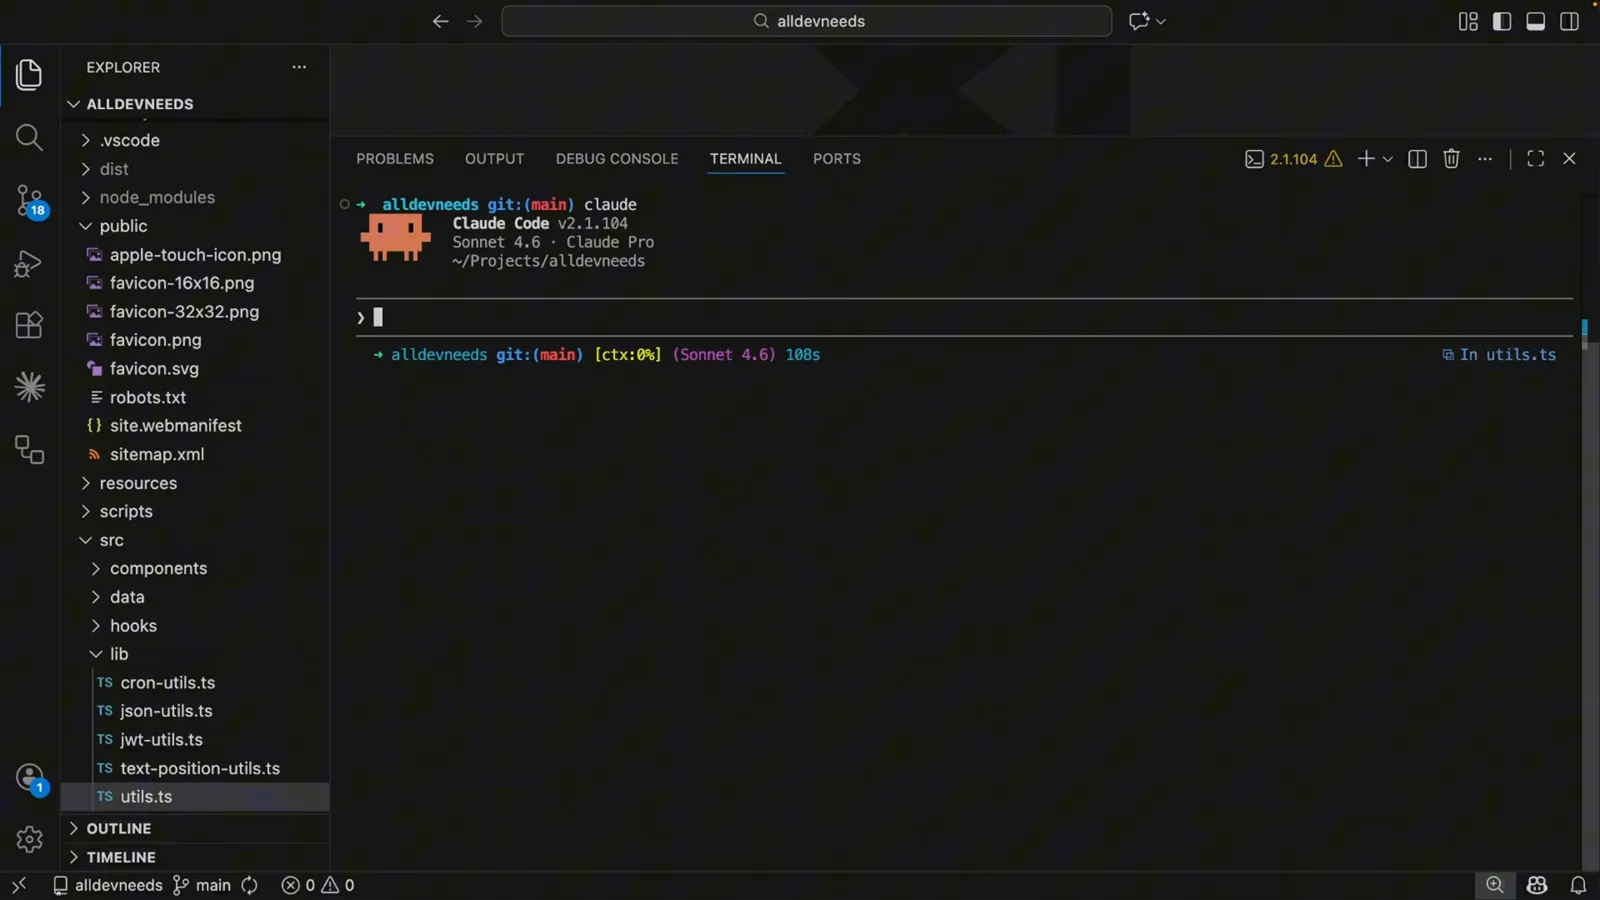This screenshot has height=900, width=1600.
Task: Switch to the DEBUG CONSOLE tab
Action: 617,159
